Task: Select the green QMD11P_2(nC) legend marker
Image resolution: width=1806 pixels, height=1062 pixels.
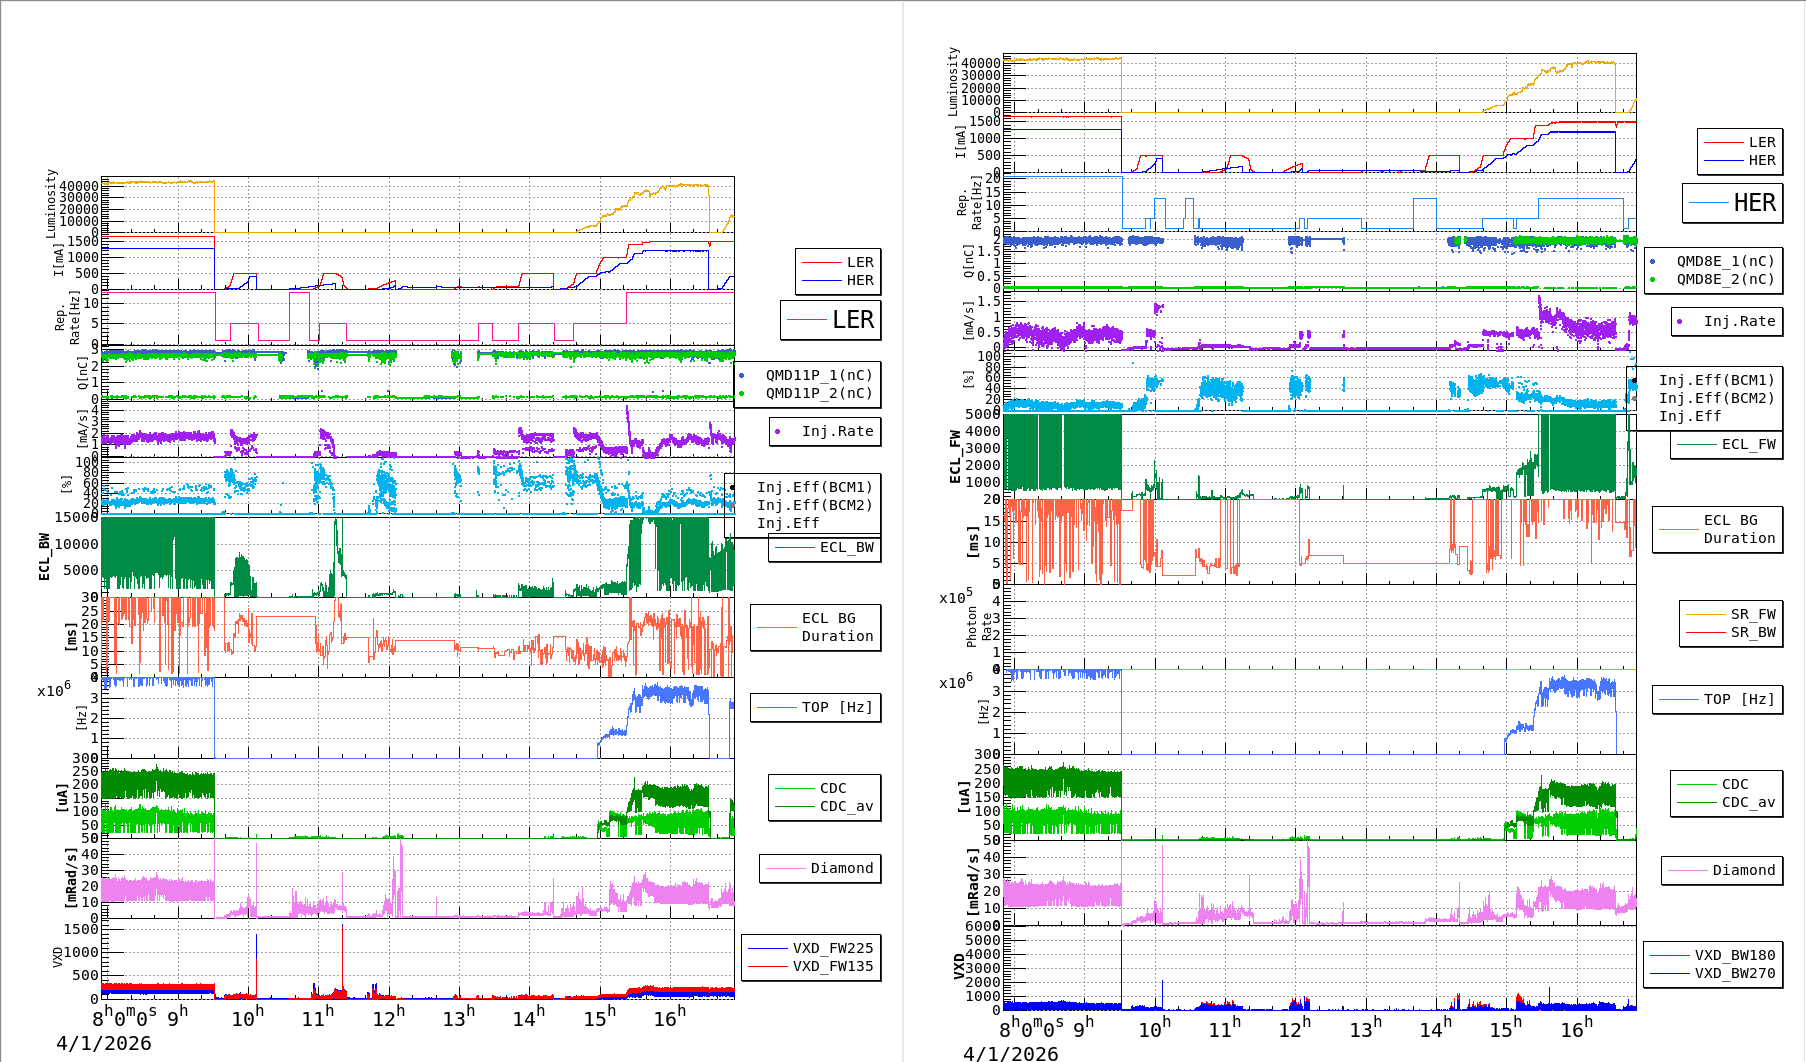Action: click(x=741, y=394)
